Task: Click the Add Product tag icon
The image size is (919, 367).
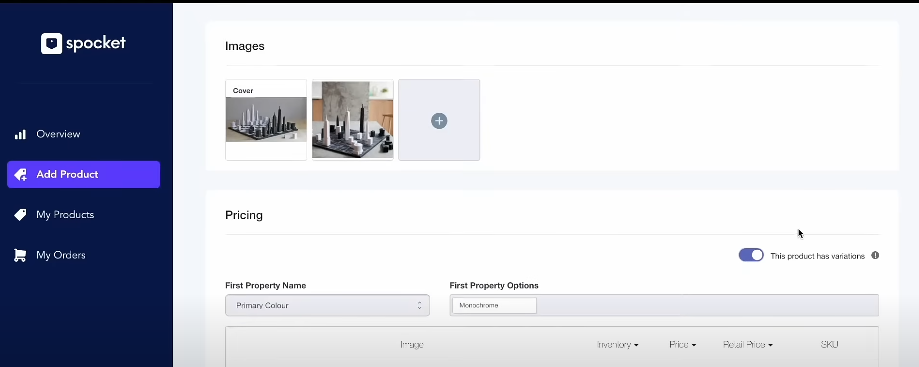Action: tap(21, 175)
